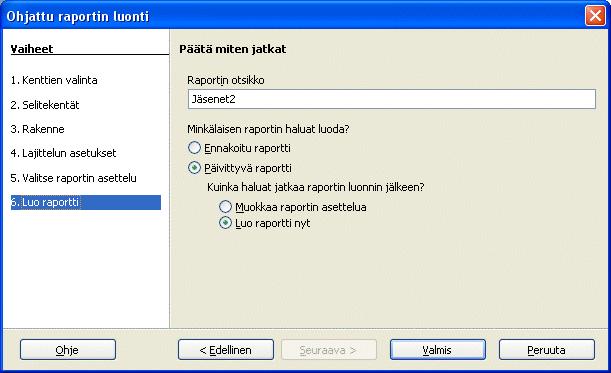
Task: Click the Minkälaisen raportin haluat luoda? label
Action: click(x=268, y=129)
